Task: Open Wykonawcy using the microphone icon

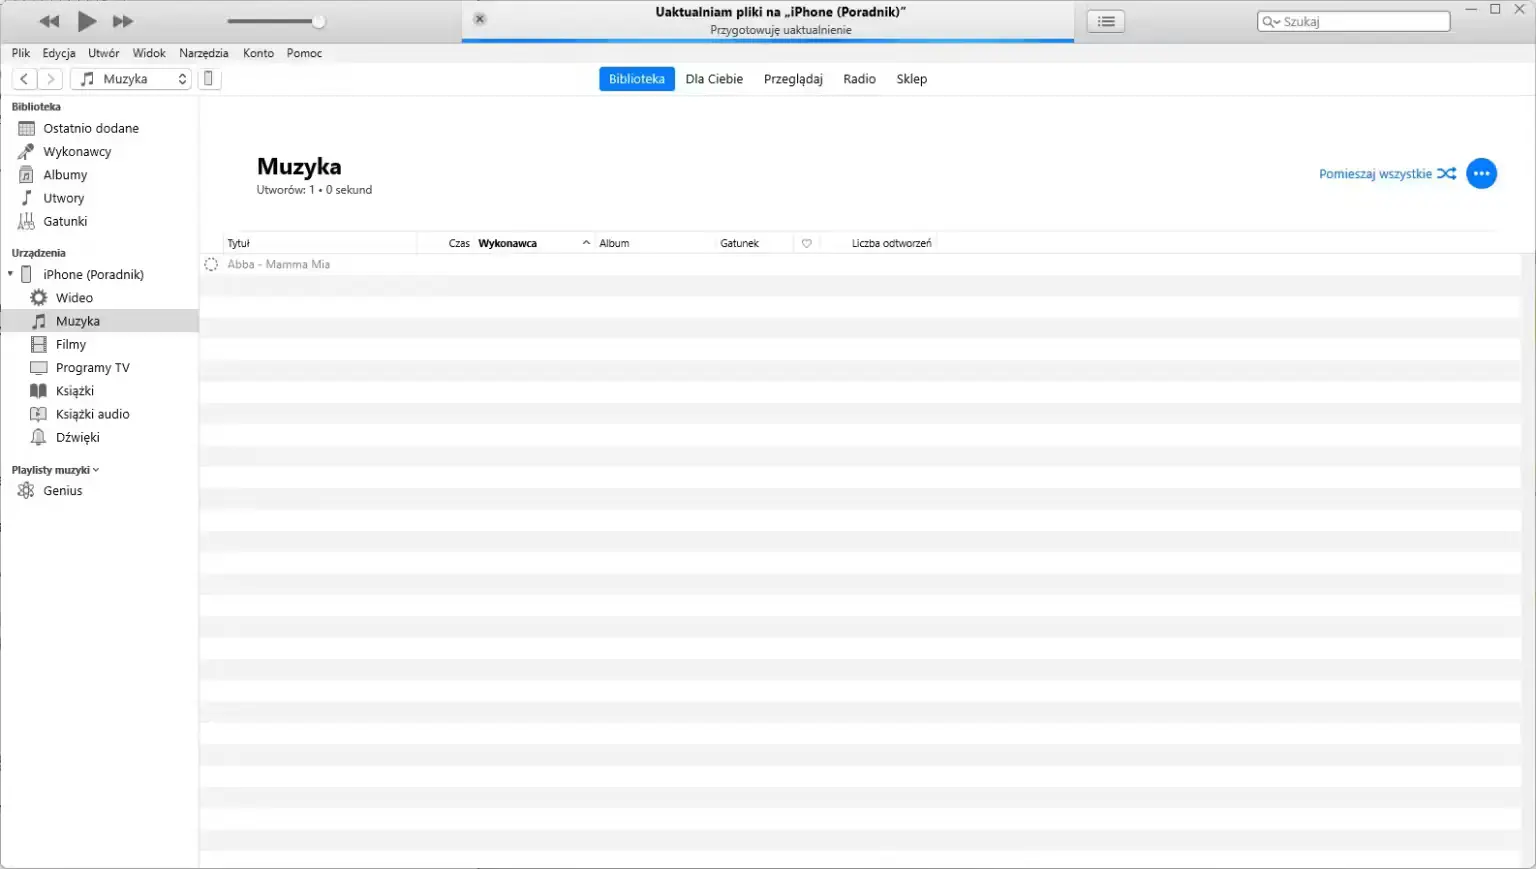Action: [x=26, y=151]
